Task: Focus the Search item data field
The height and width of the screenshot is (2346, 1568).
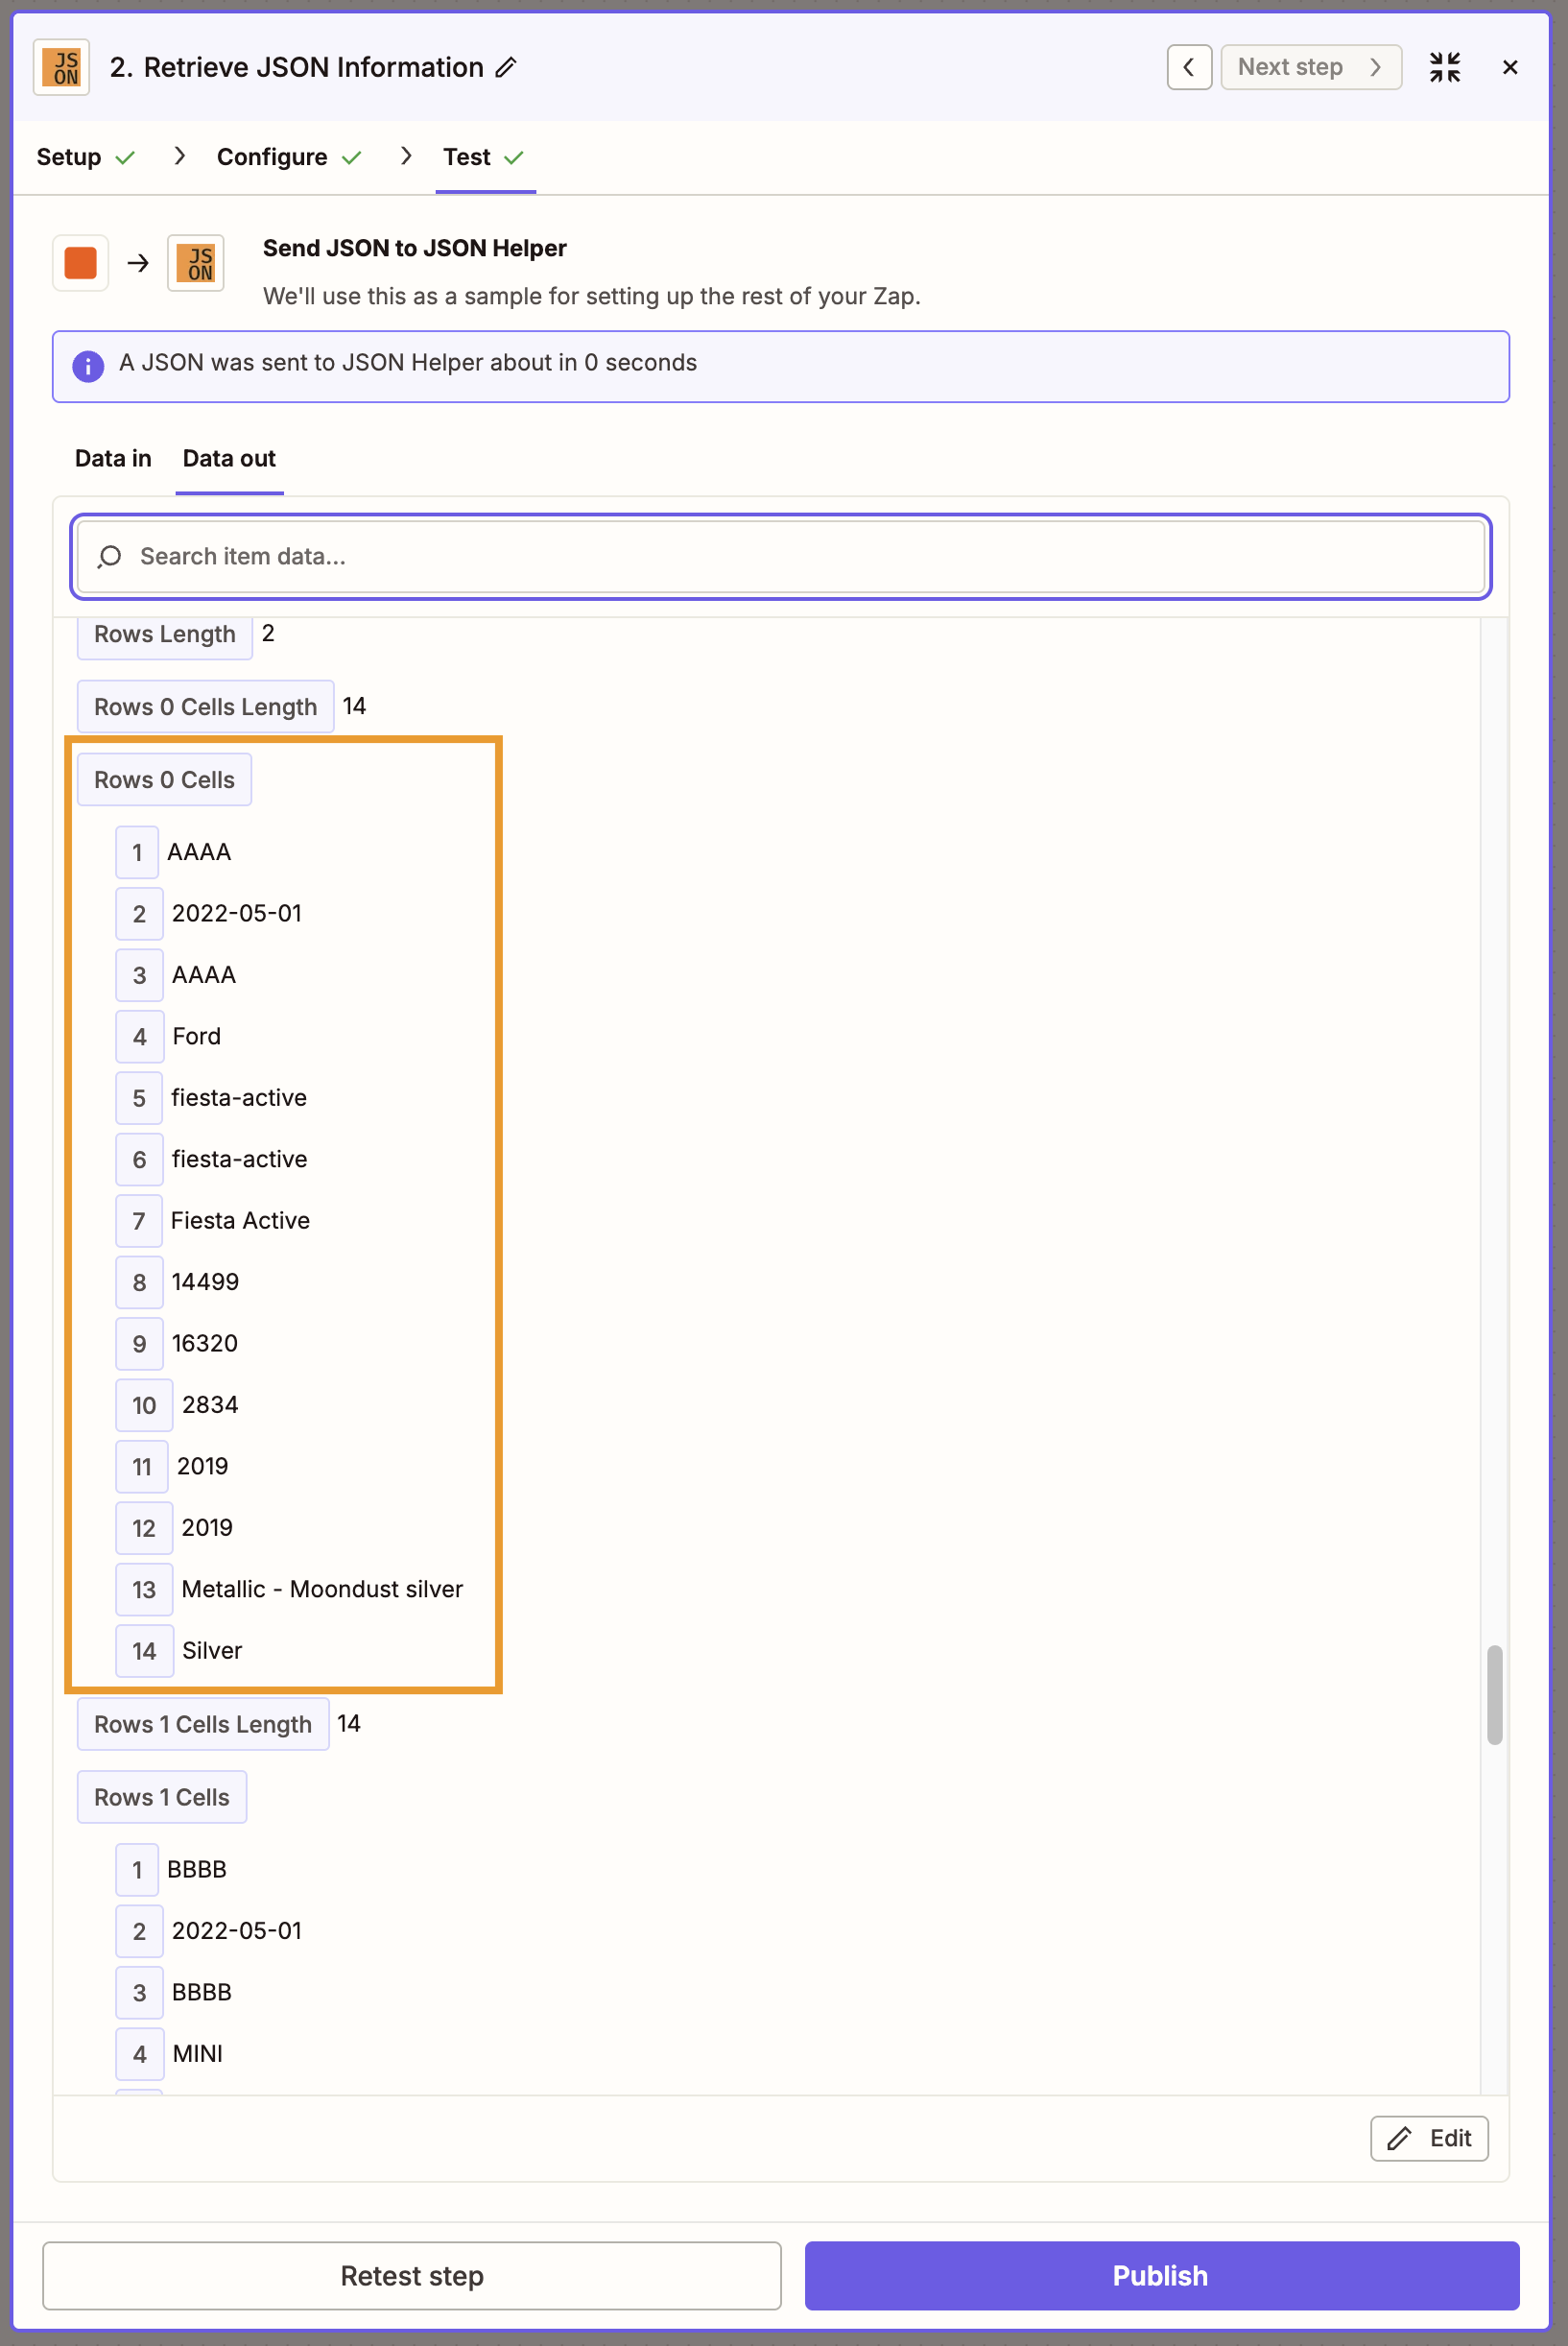Action: point(781,557)
